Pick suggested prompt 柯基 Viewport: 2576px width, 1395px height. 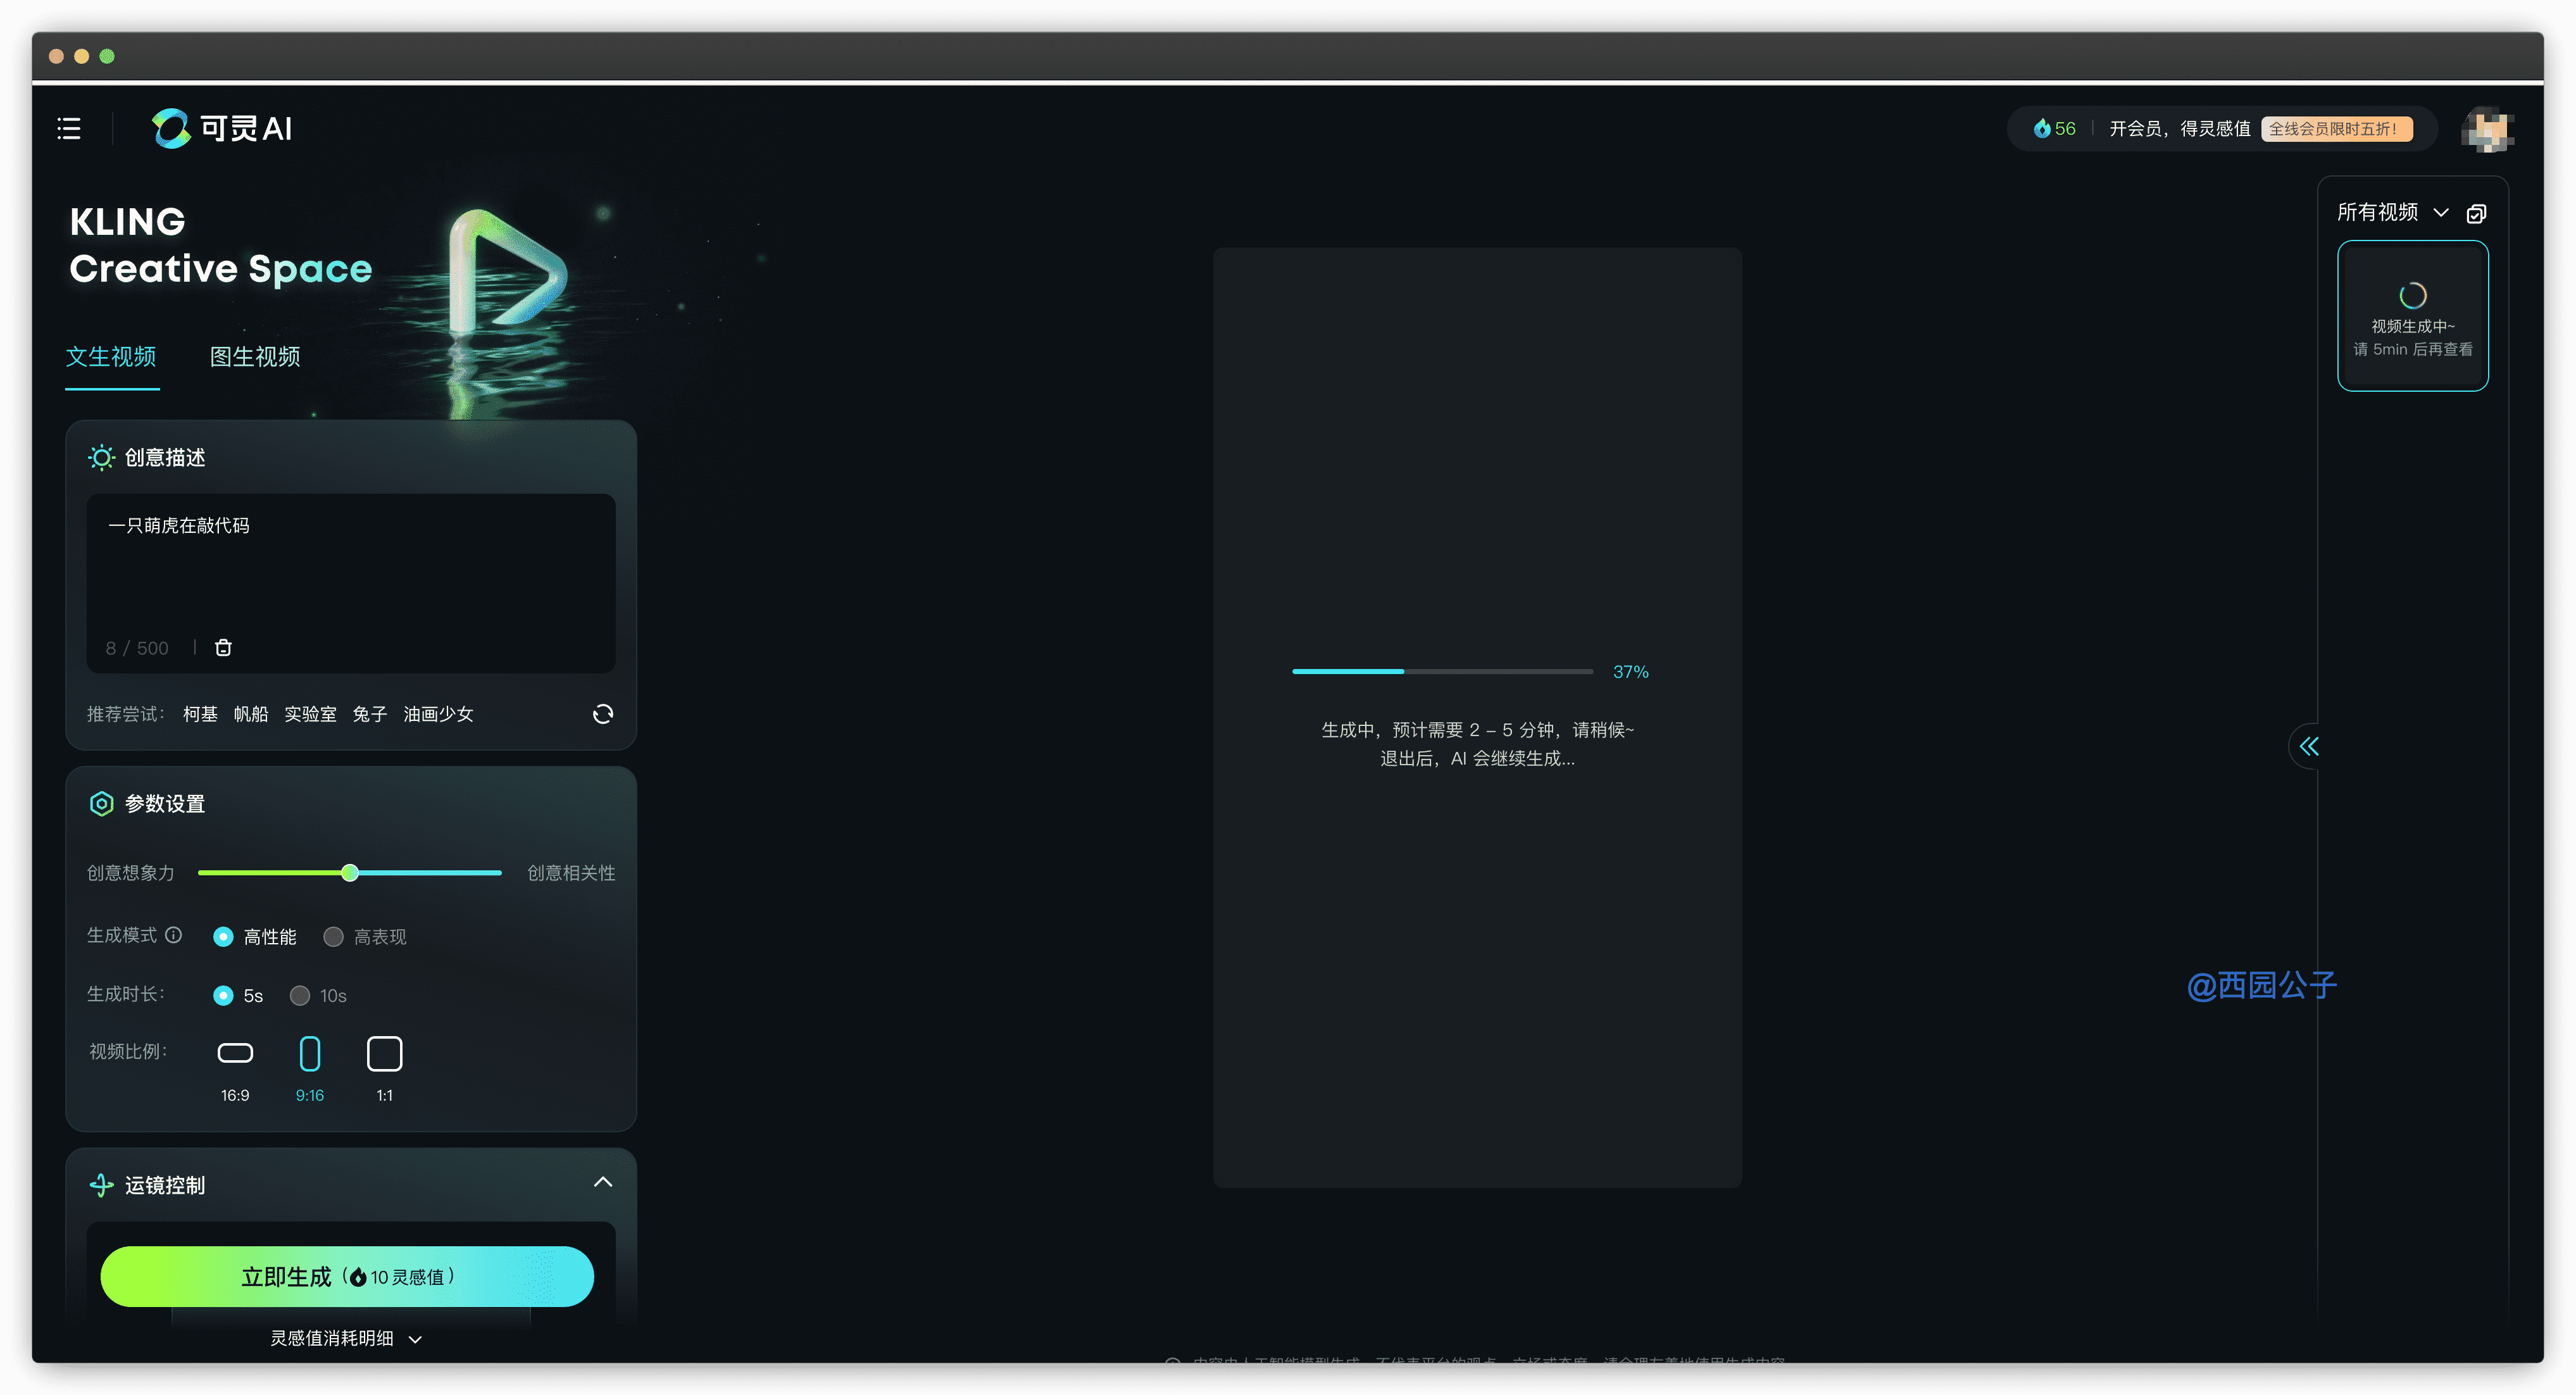coord(200,713)
